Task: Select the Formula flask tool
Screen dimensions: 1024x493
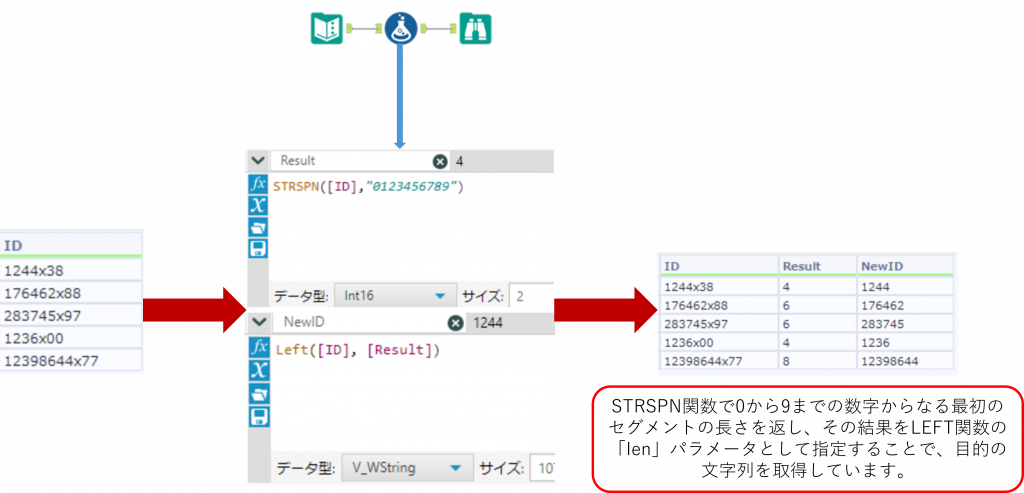Action: tap(401, 29)
